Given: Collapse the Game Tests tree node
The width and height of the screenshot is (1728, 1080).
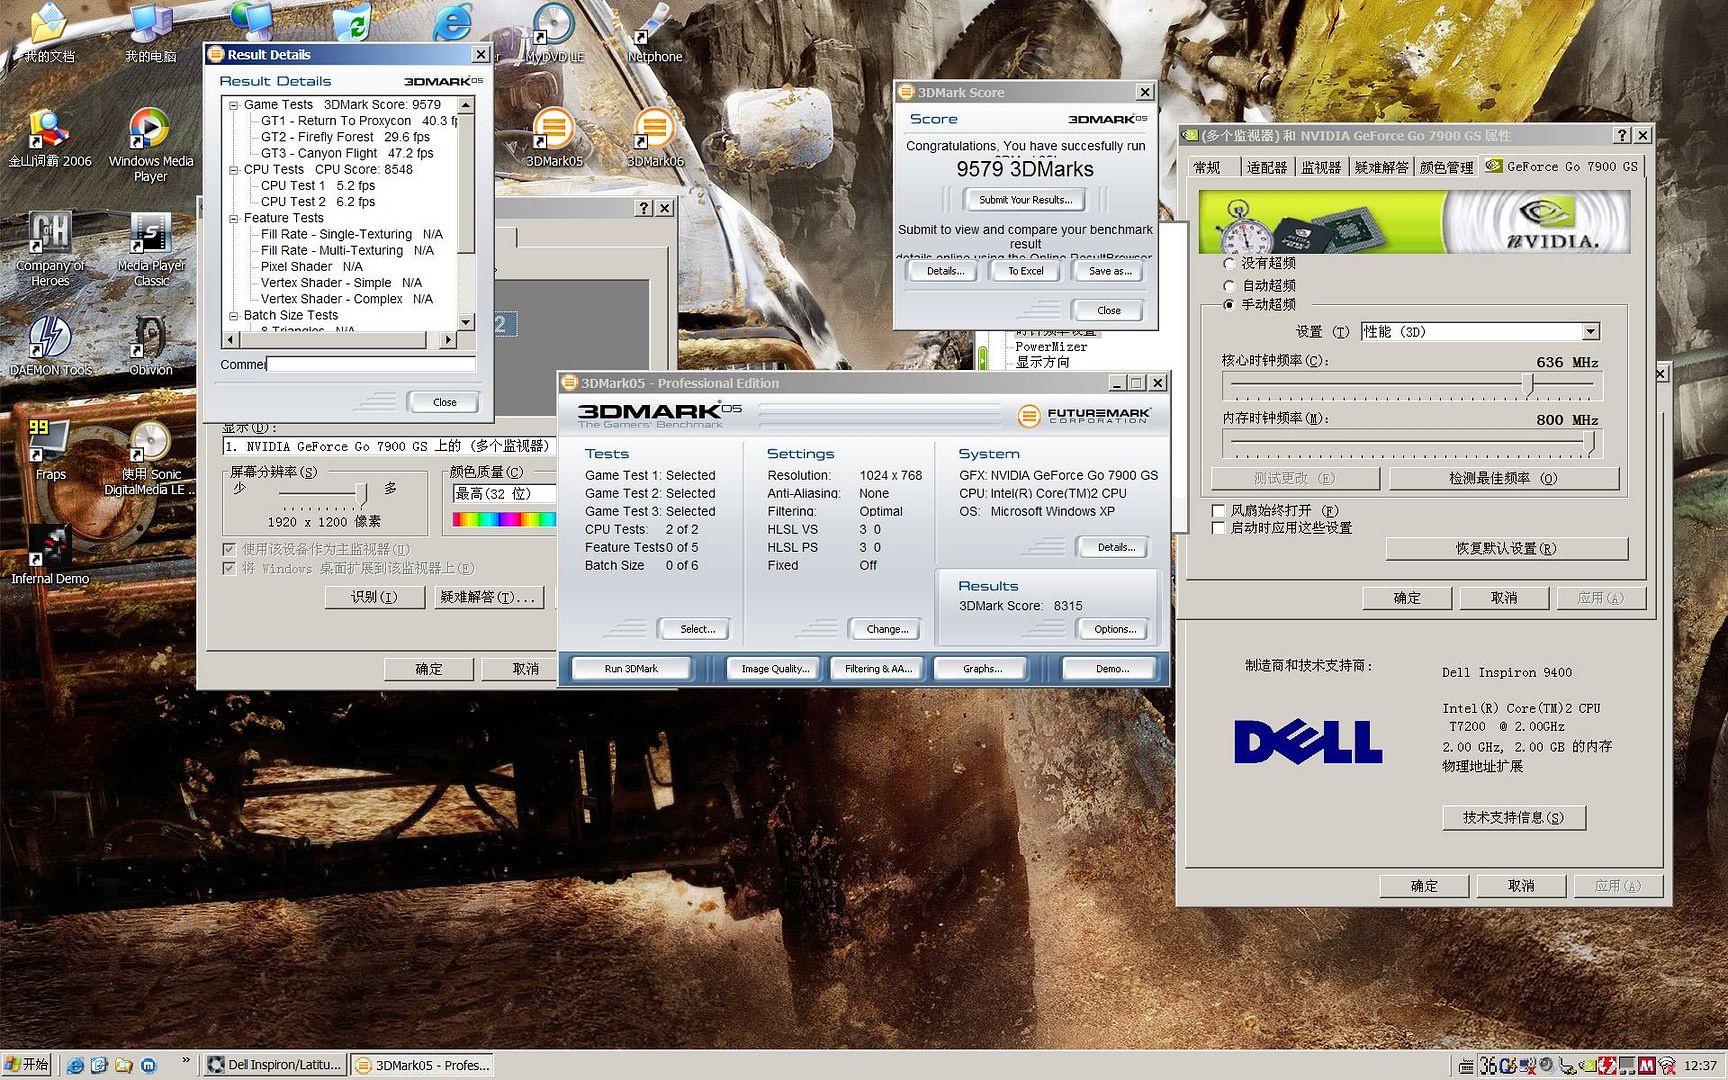Looking at the screenshot, I should 234,105.
